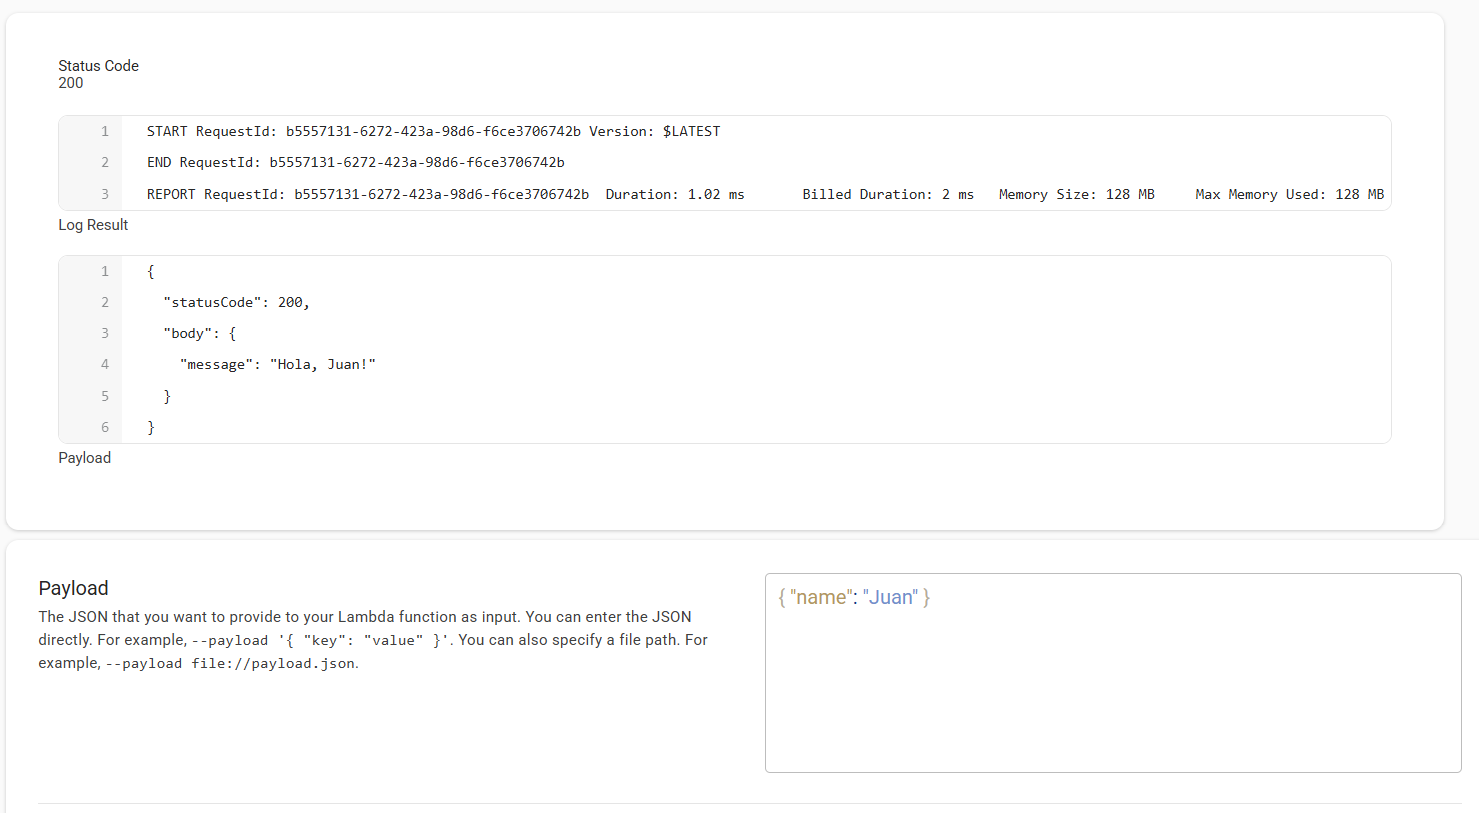1479x813 pixels.
Task: Click the Memory Size: 128 MB text
Action: tap(1076, 193)
